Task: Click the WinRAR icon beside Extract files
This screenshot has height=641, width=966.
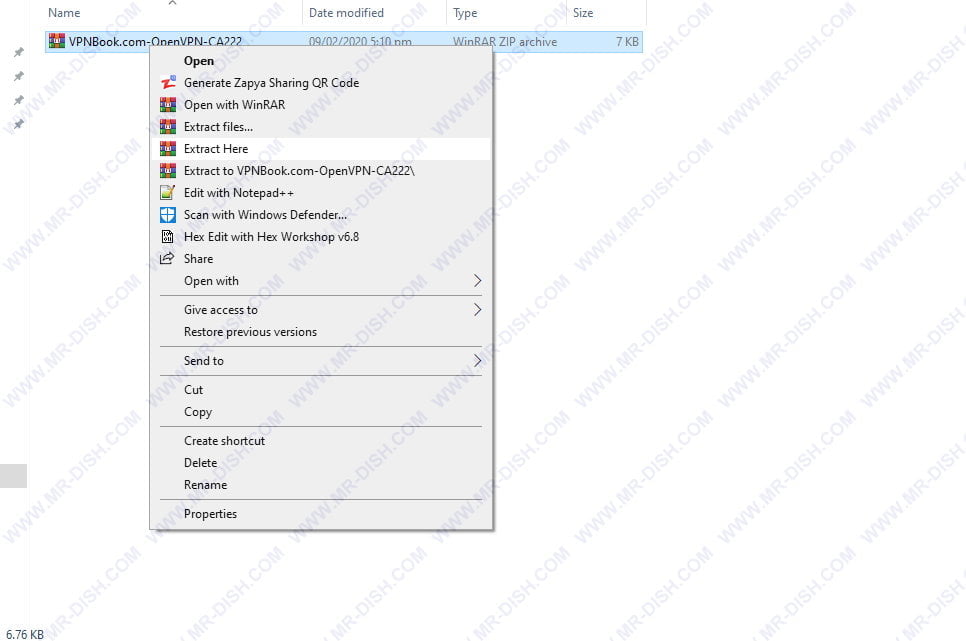Action: [168, 127]
